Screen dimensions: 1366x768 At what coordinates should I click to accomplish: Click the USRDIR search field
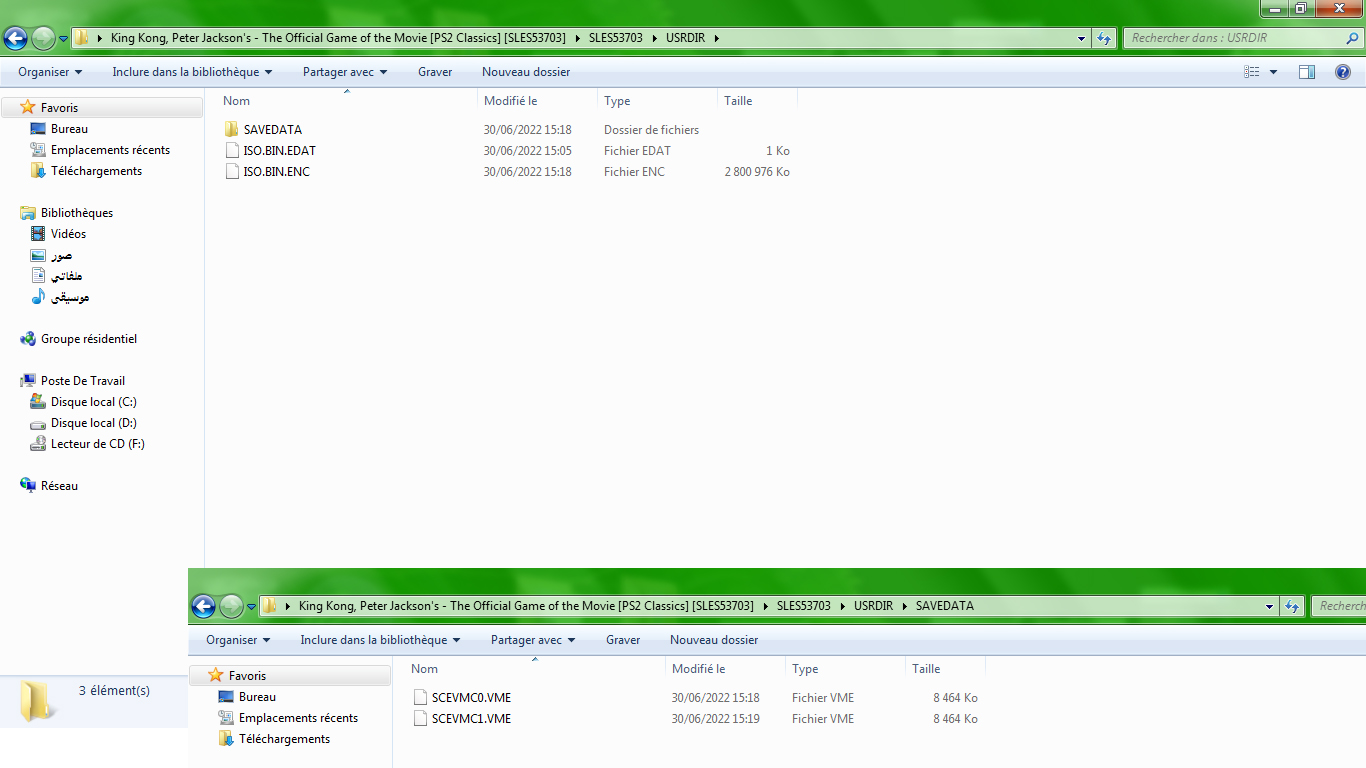click(1233, 38)
